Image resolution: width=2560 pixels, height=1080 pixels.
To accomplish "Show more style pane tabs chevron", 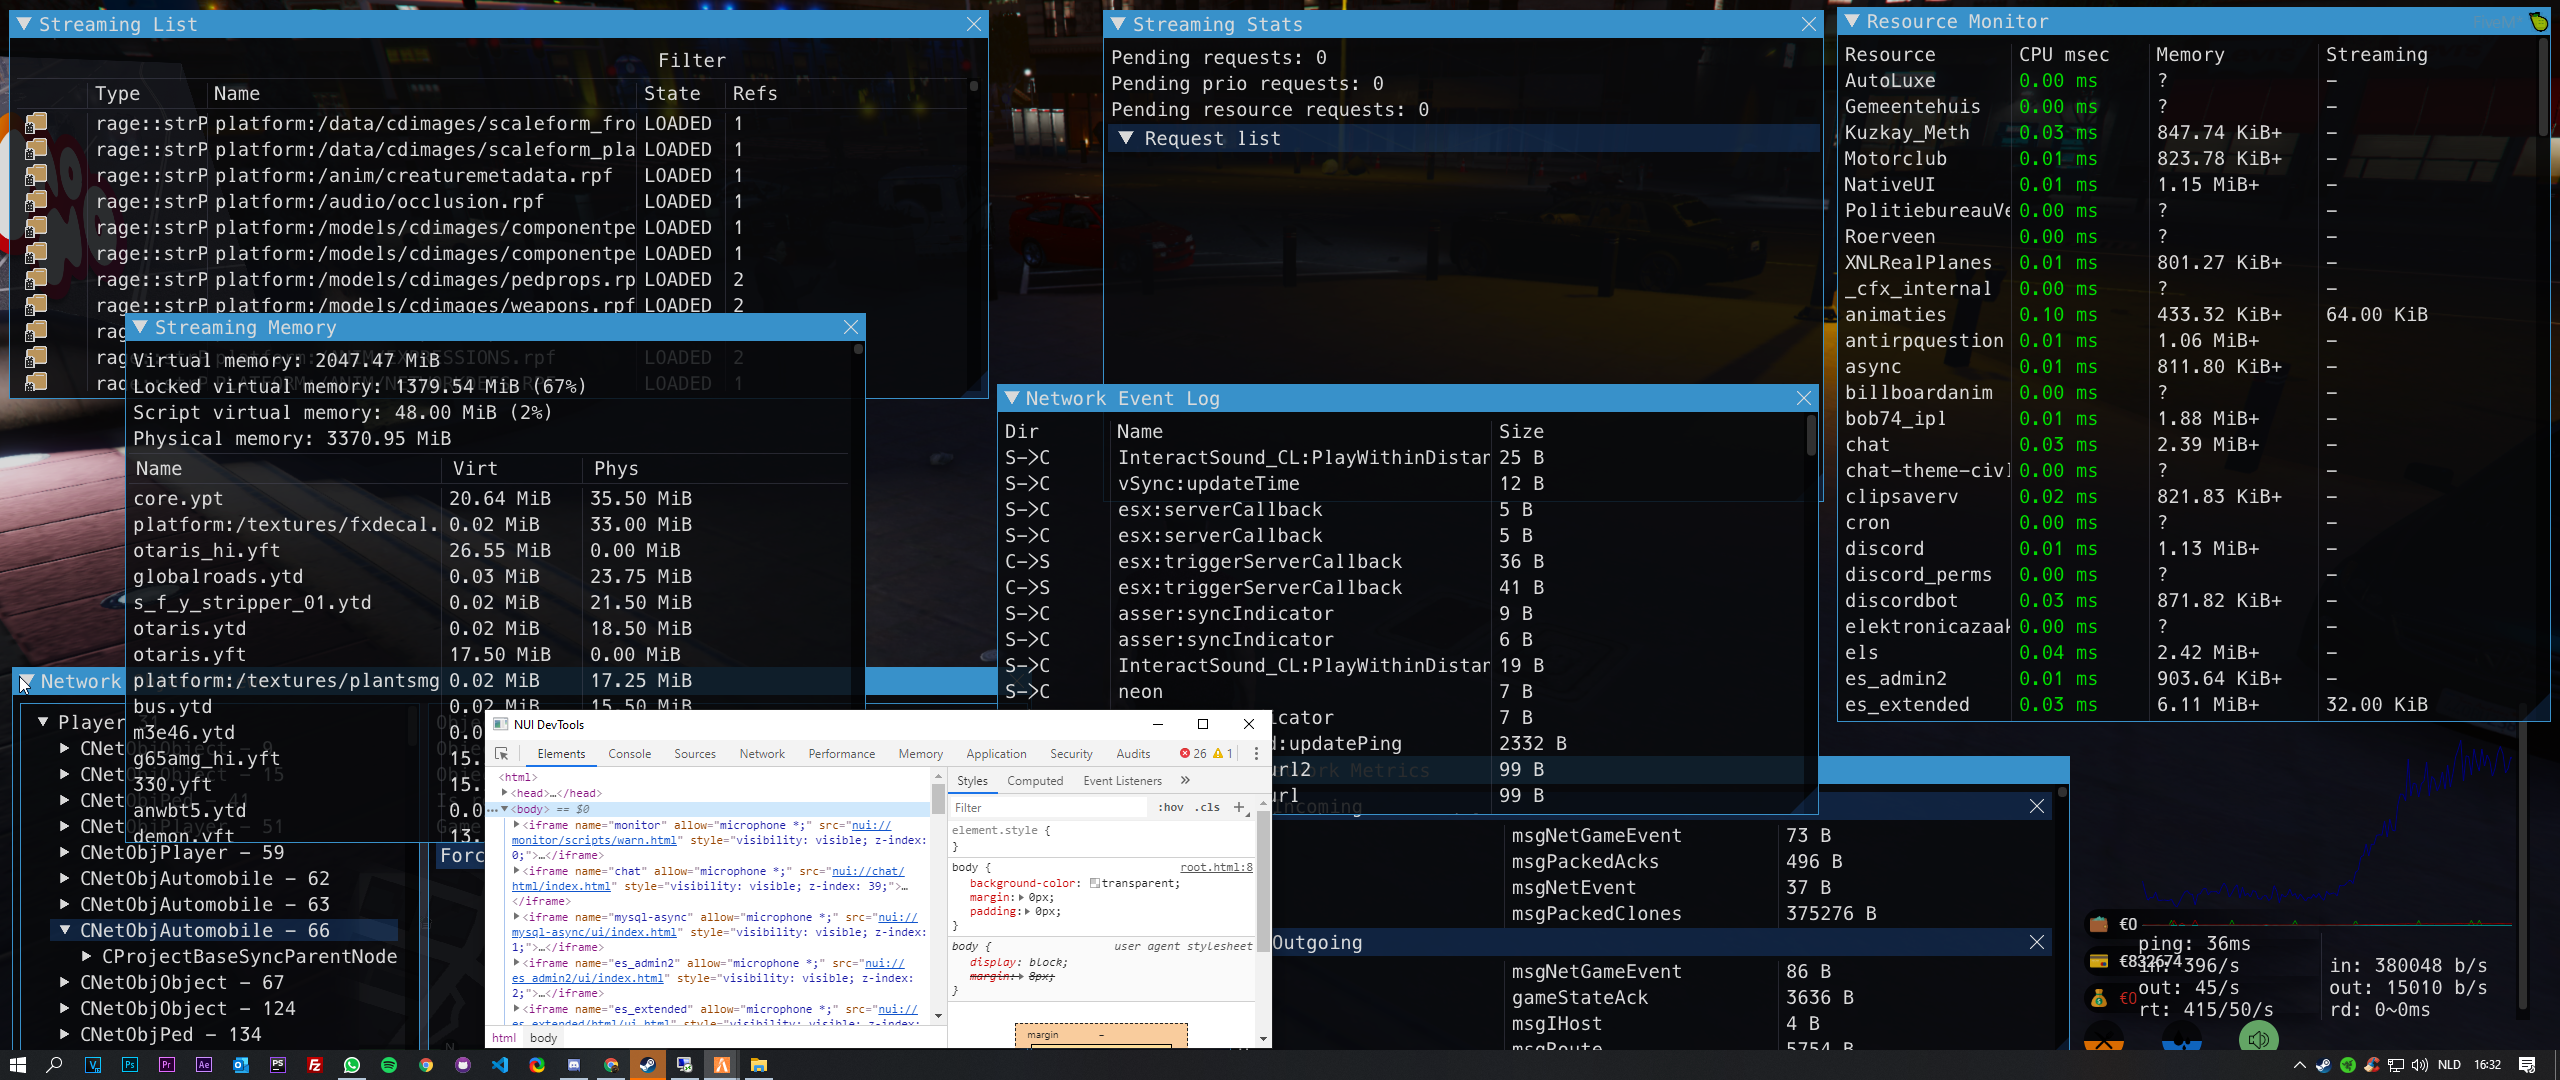I will pyautogui.click(x=1185, y=781).
